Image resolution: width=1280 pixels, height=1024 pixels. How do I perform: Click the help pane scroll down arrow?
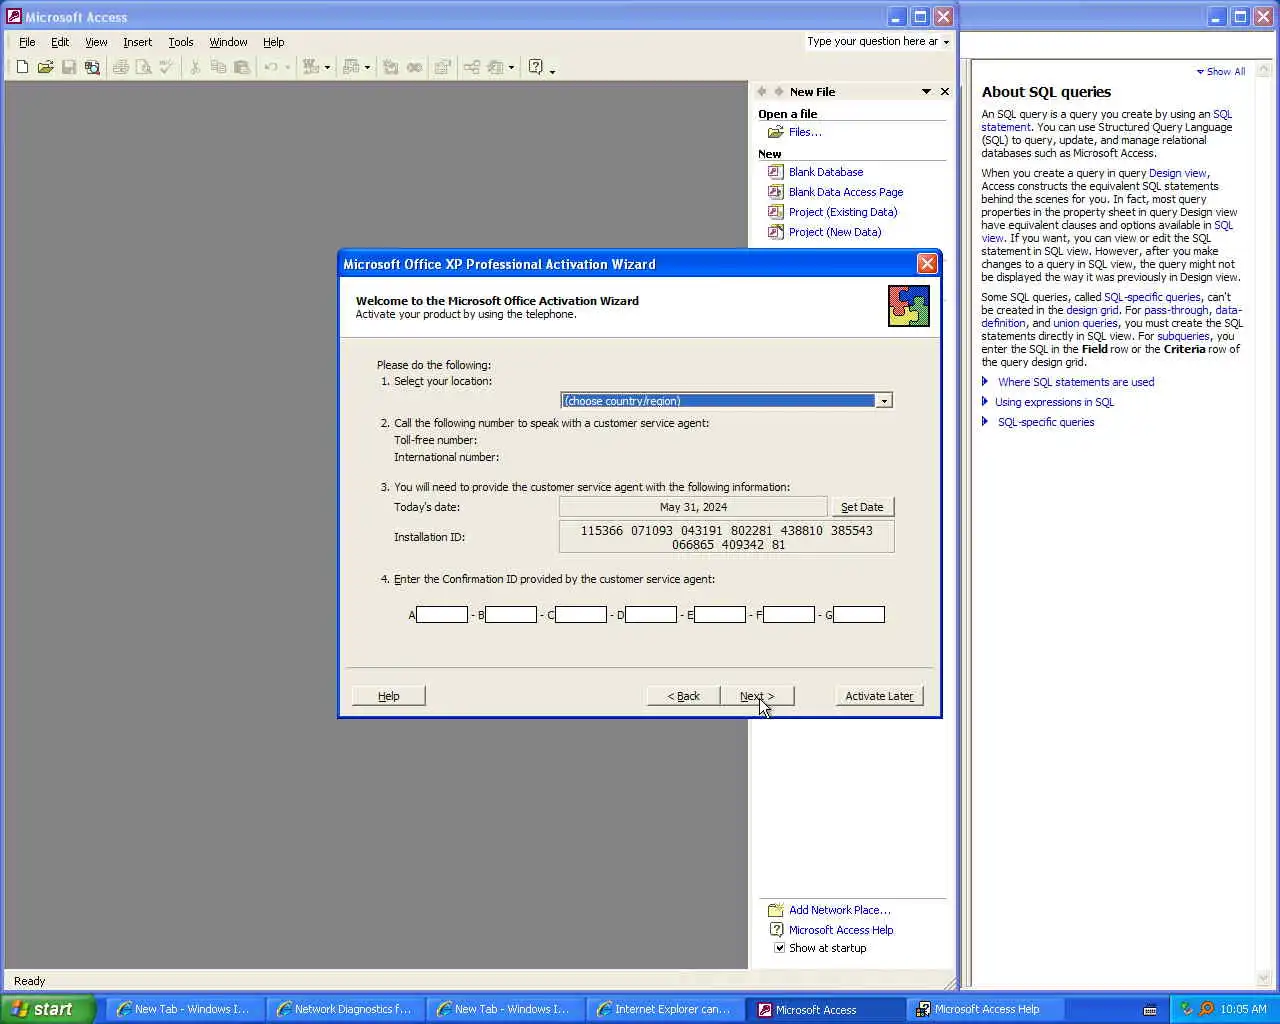1263,979
